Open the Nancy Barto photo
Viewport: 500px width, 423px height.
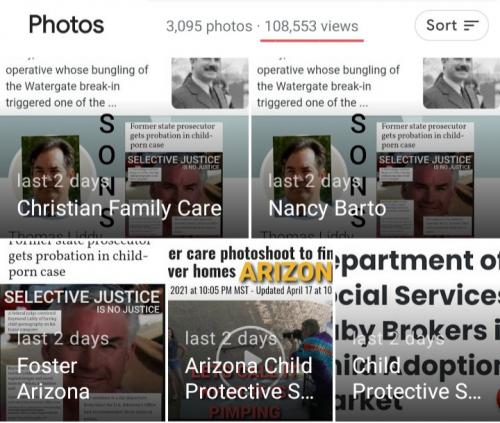tap(376, 147)
